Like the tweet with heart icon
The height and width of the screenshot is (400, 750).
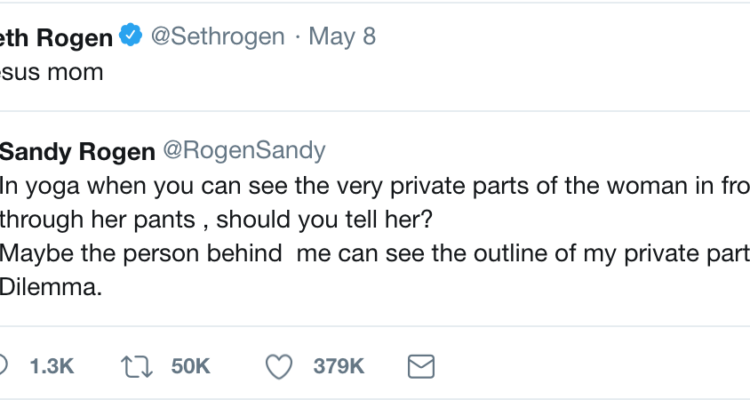(x=280, y=365)
